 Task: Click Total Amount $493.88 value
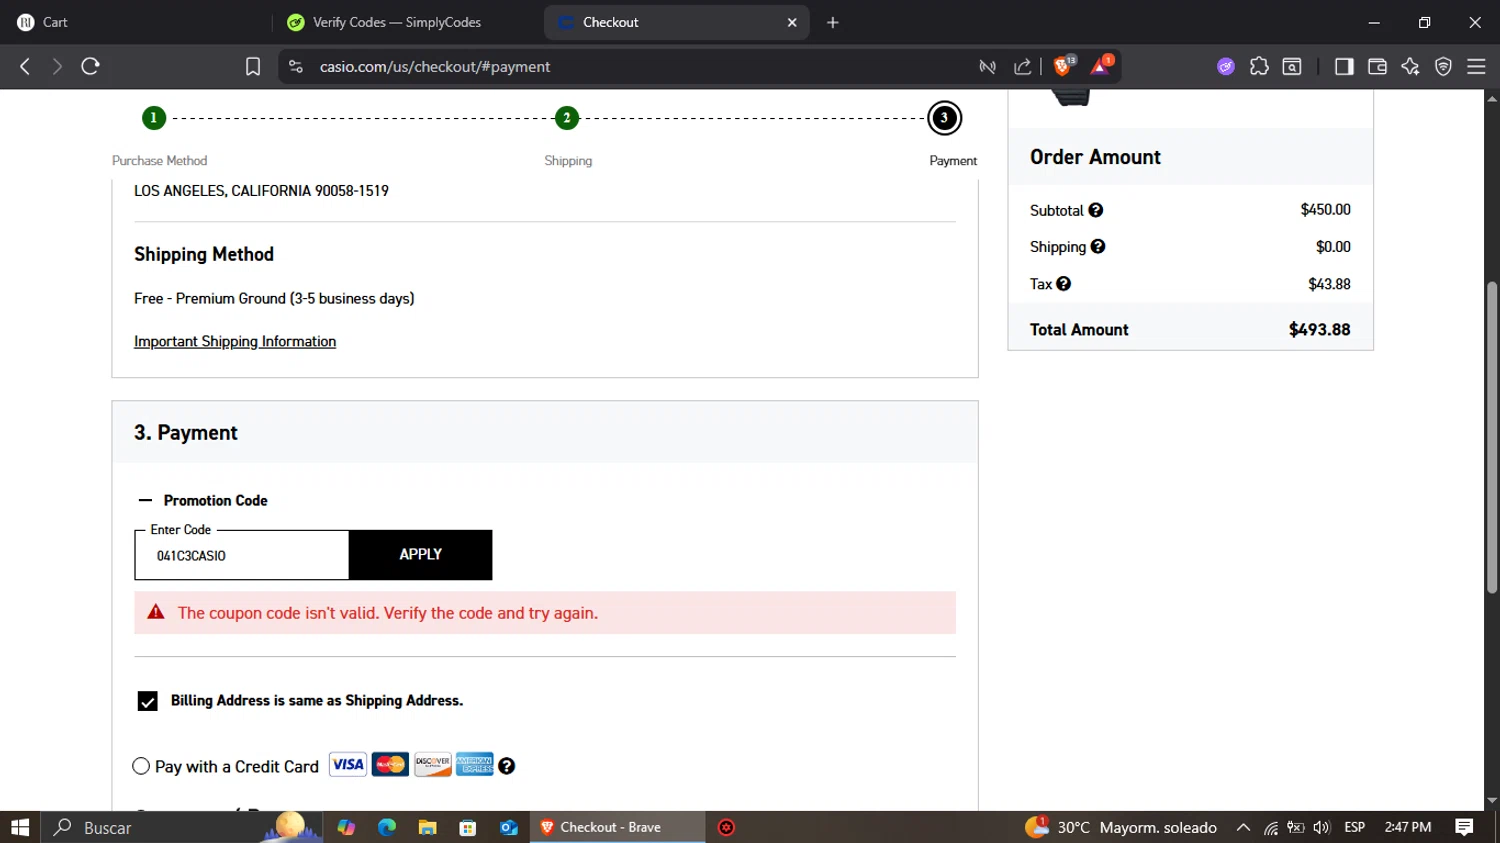coord(1319,329)
